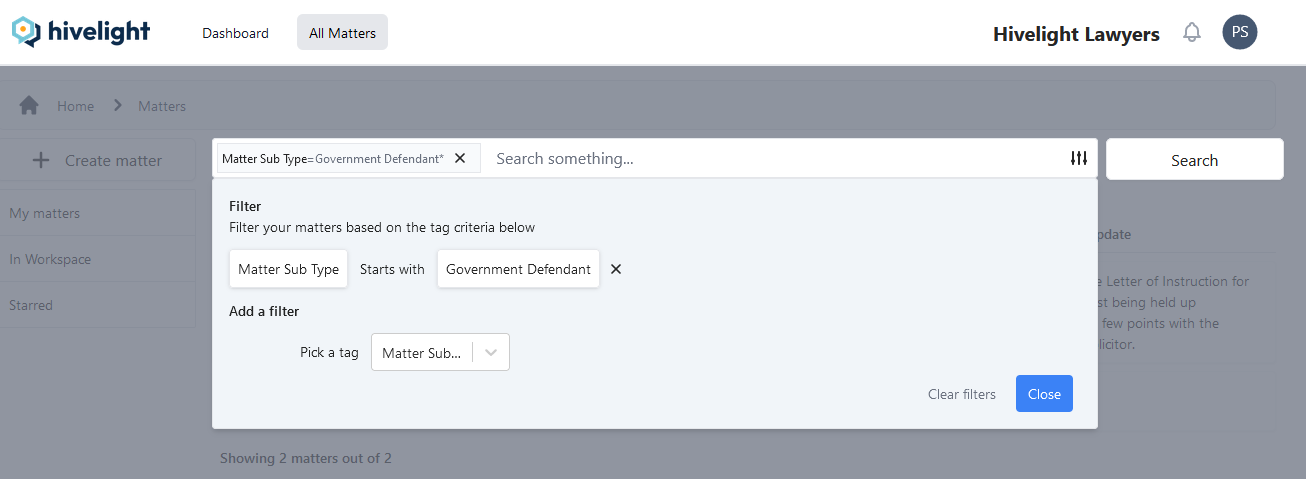Select the All Matters tab

pyautogui.click(x=342, y=33)
